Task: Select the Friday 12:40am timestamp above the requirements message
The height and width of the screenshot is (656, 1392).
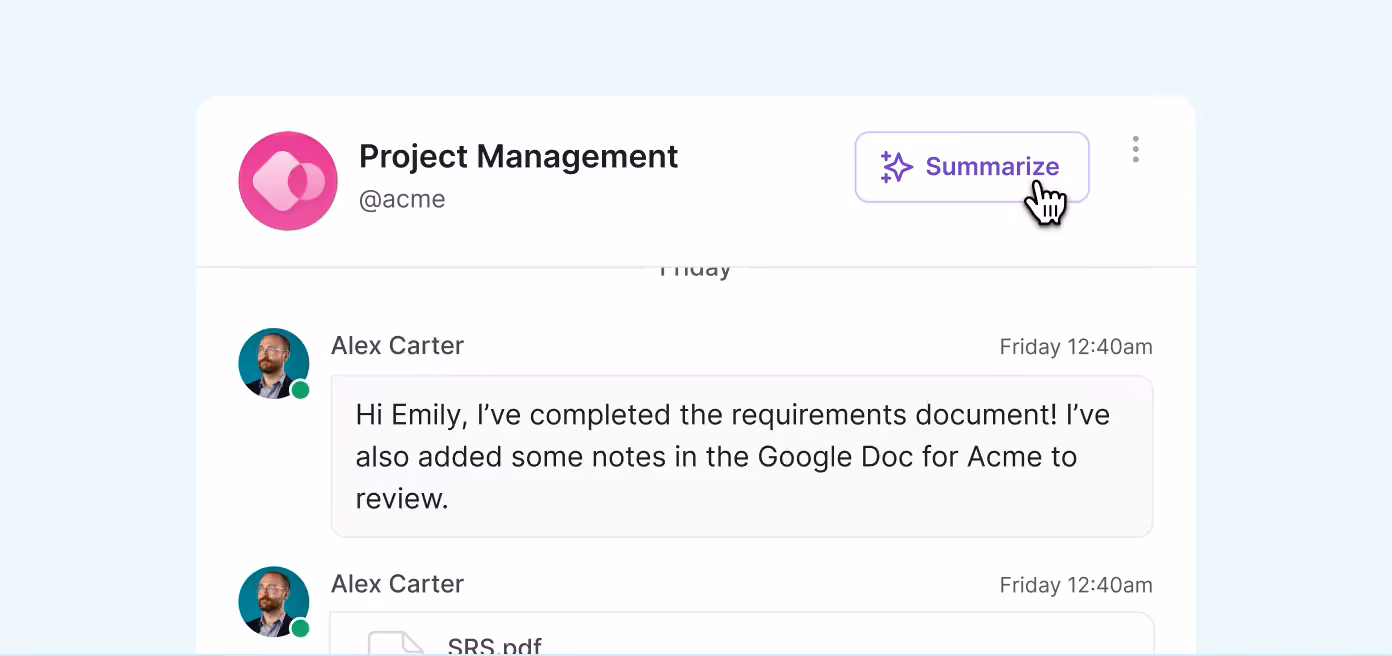Action: 1076,347
